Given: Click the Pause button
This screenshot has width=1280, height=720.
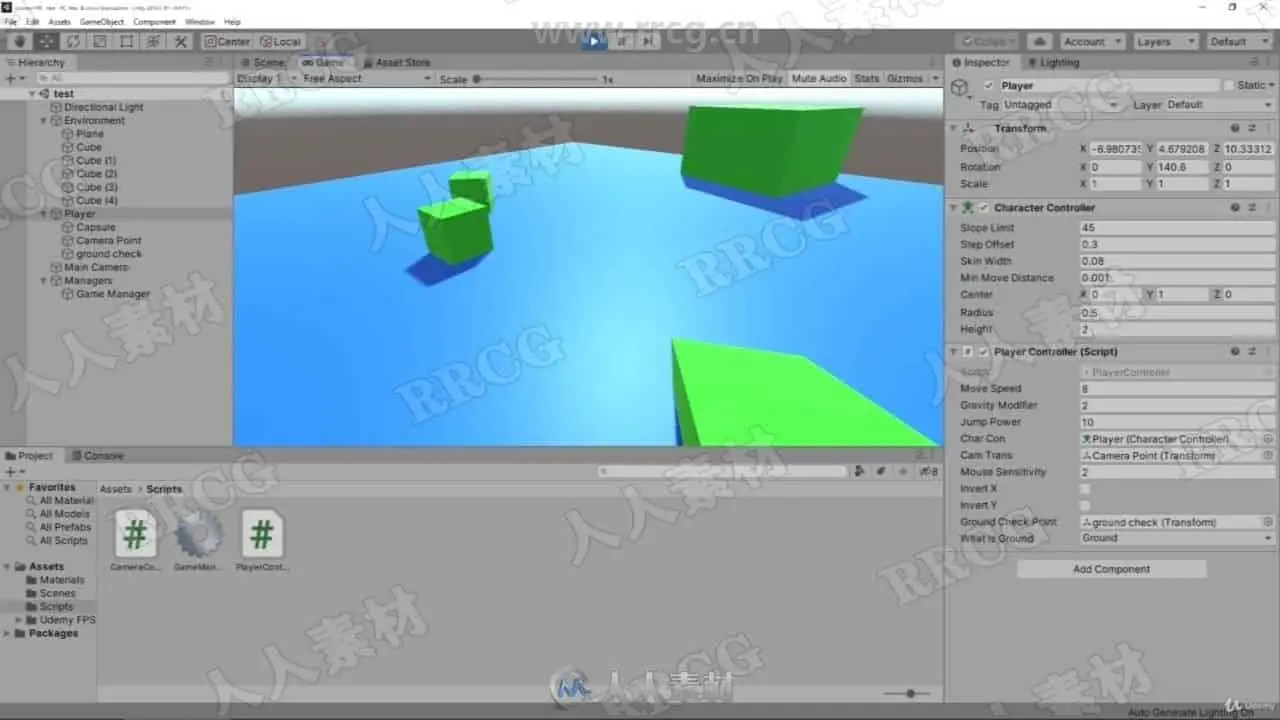Looking at the screenshot, I should click(621, 41).
